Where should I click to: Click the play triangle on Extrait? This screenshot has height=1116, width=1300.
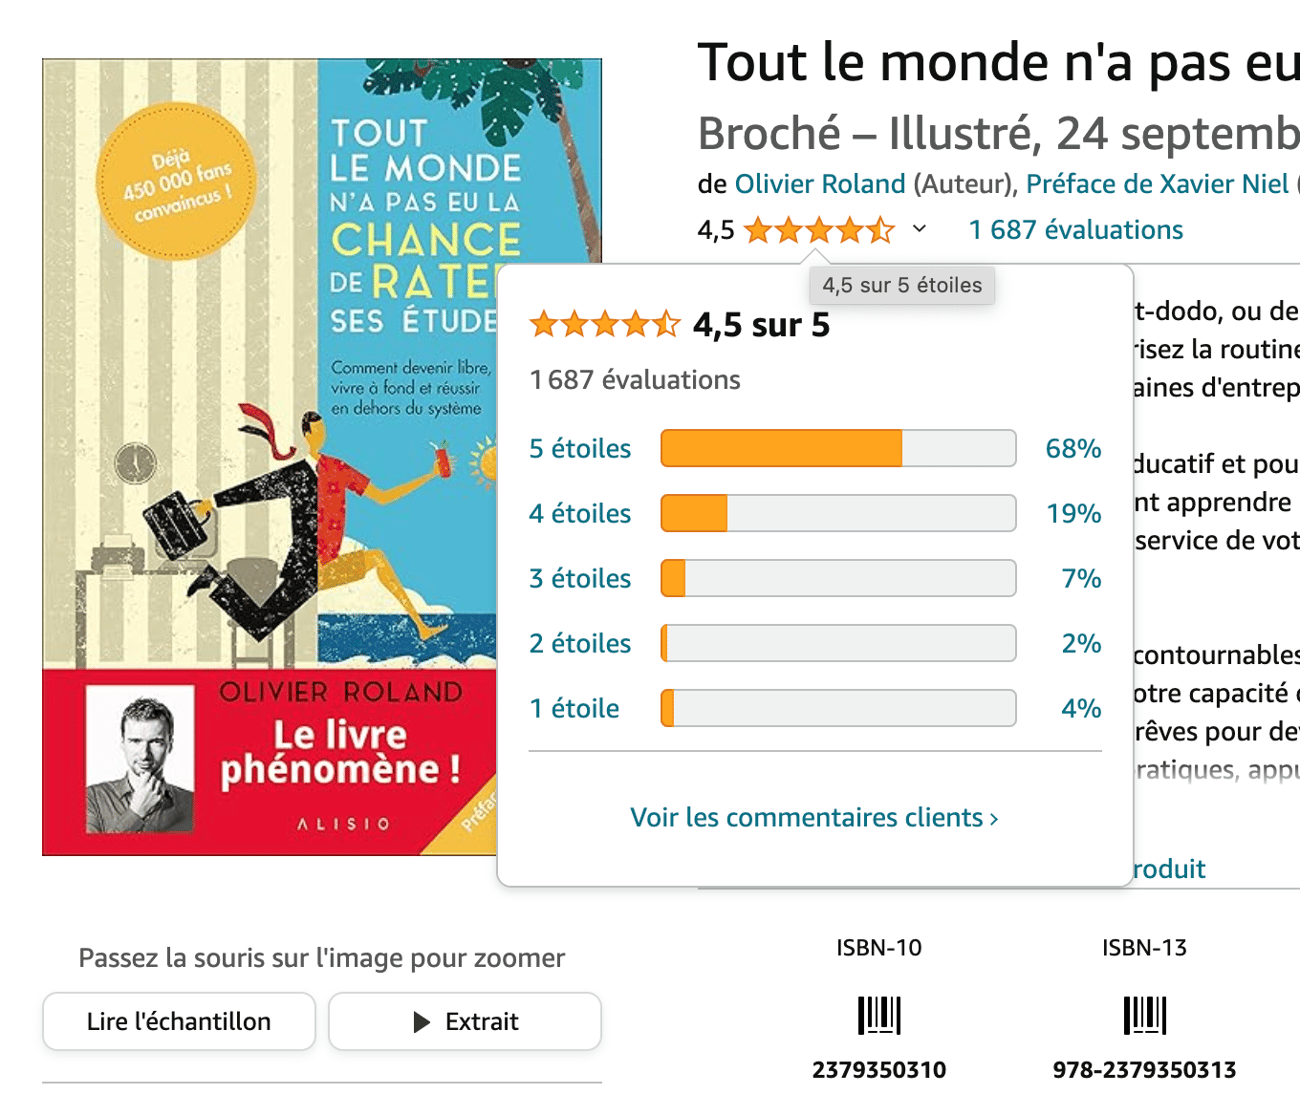422,1021
